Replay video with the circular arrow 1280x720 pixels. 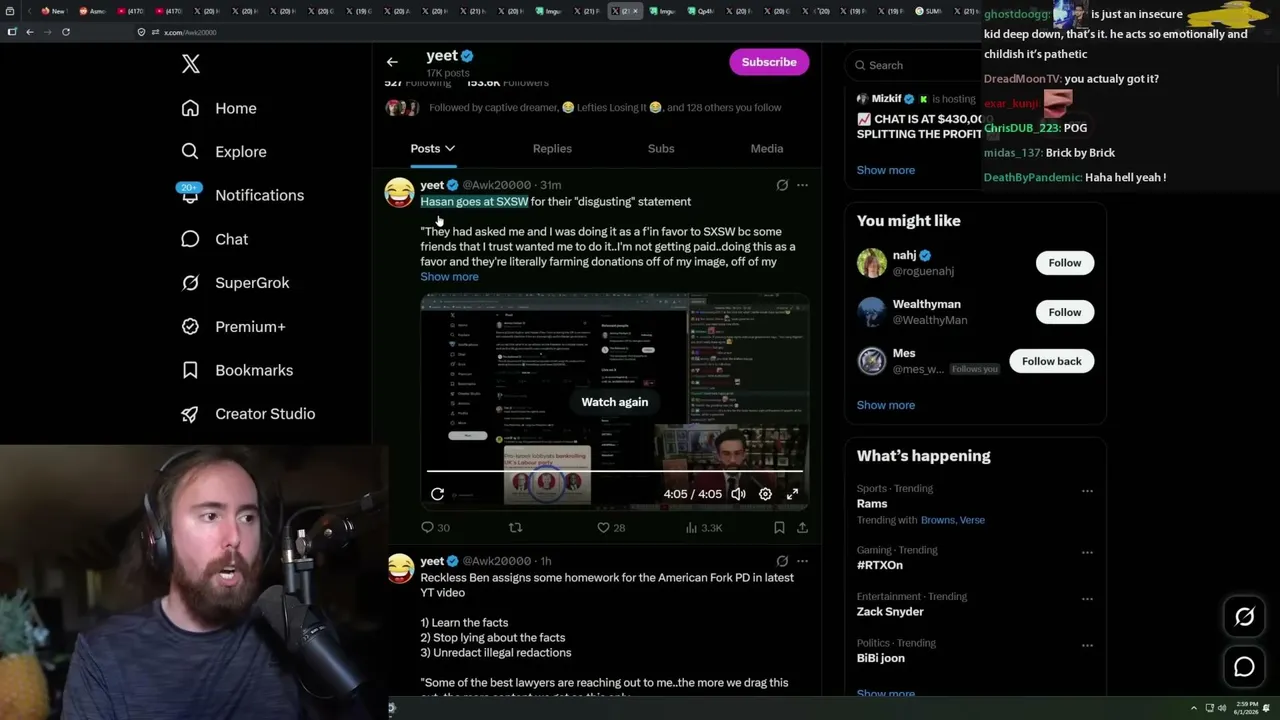click(437, 494)
